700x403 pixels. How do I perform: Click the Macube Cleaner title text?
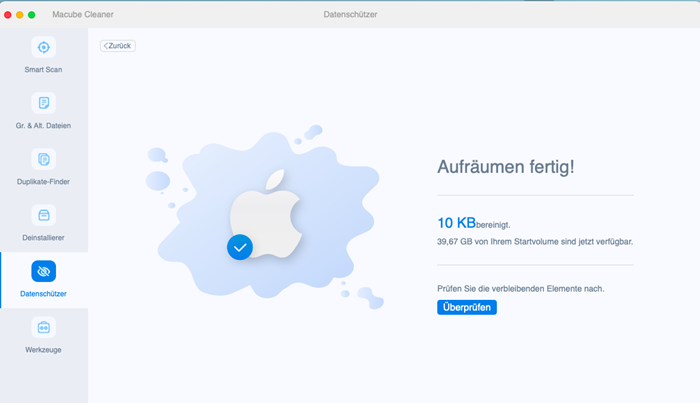point(83,14)
